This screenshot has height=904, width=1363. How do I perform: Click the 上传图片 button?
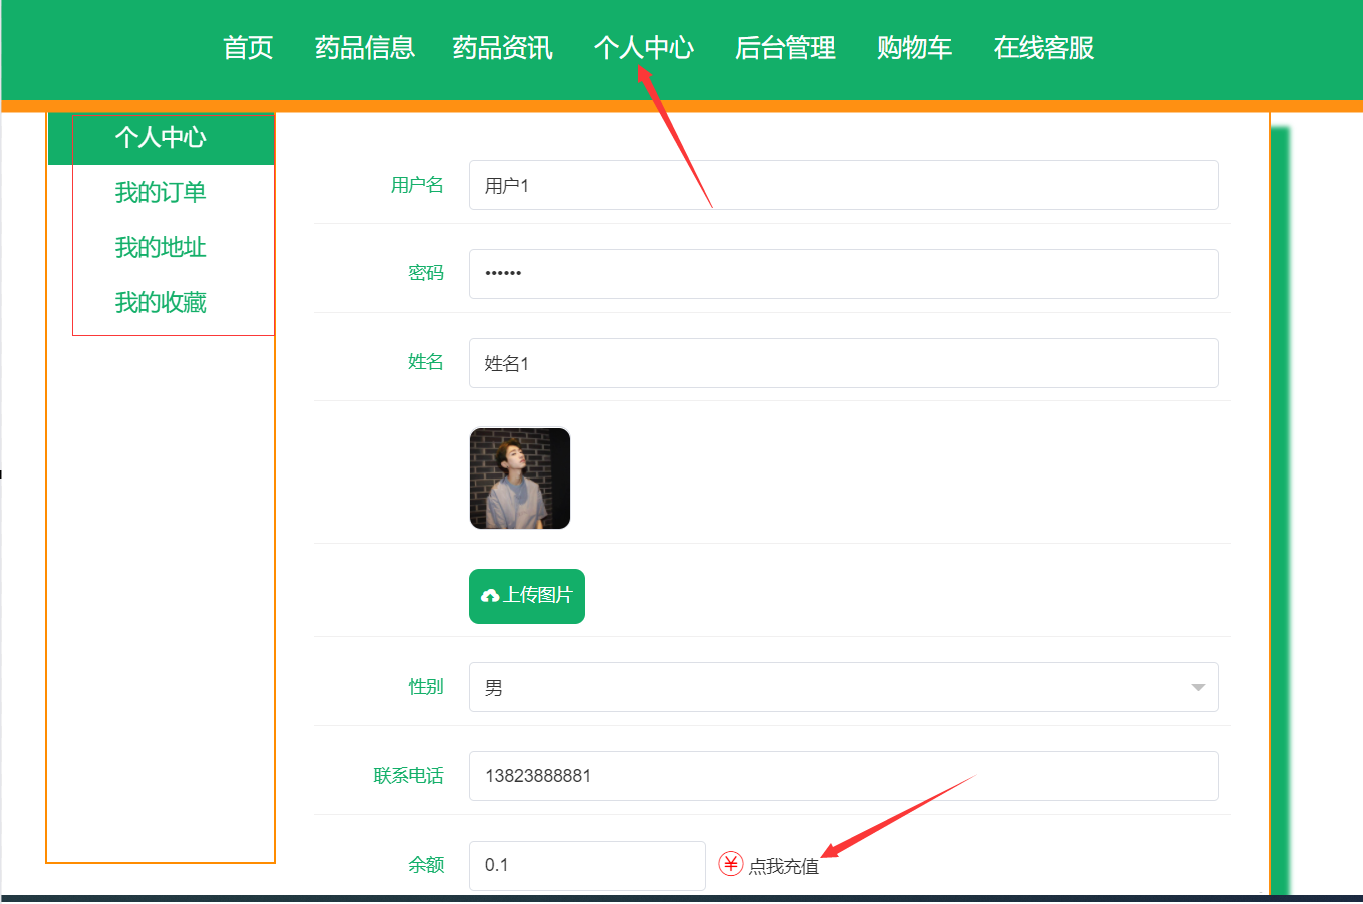coord(527,596)
